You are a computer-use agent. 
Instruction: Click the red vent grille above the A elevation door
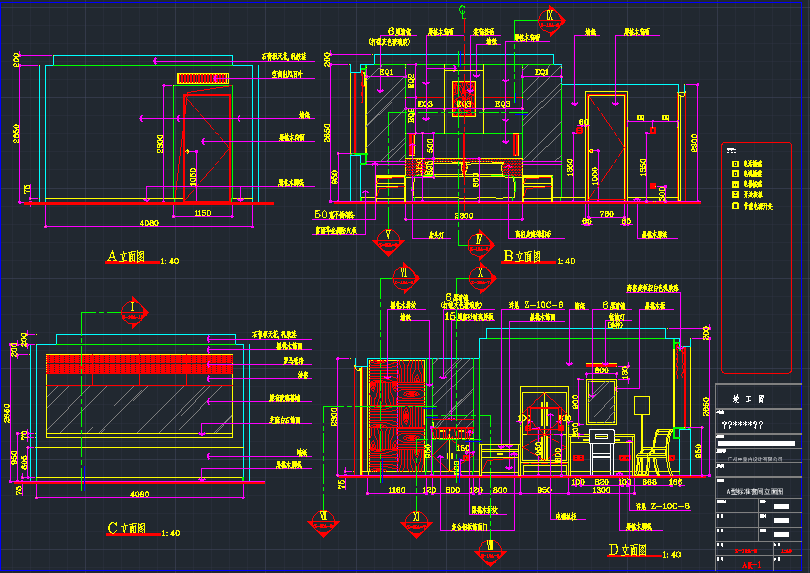pos(203,78)
